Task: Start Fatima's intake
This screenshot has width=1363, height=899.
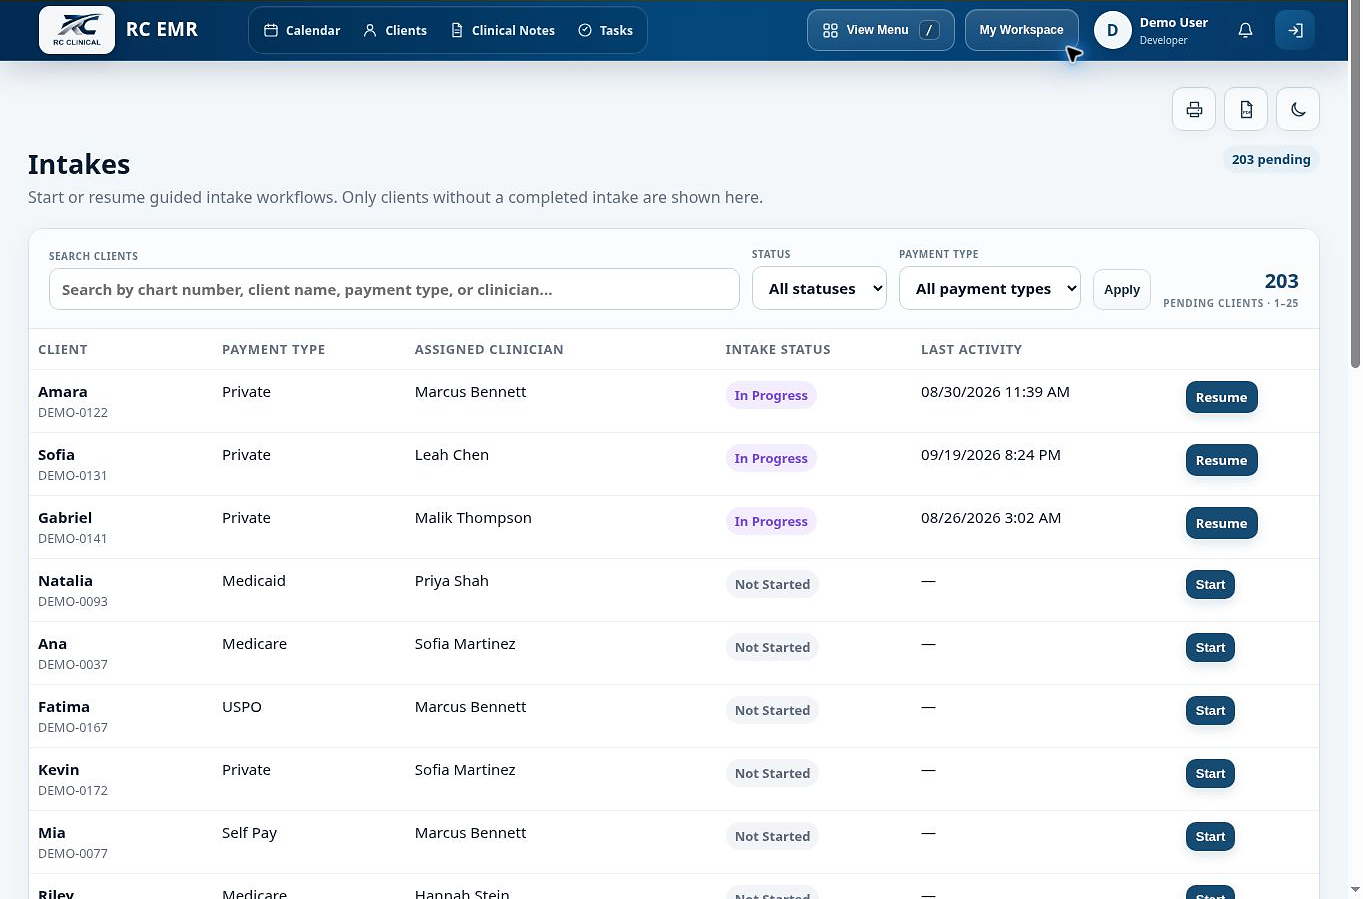Action: (1210, 710)
